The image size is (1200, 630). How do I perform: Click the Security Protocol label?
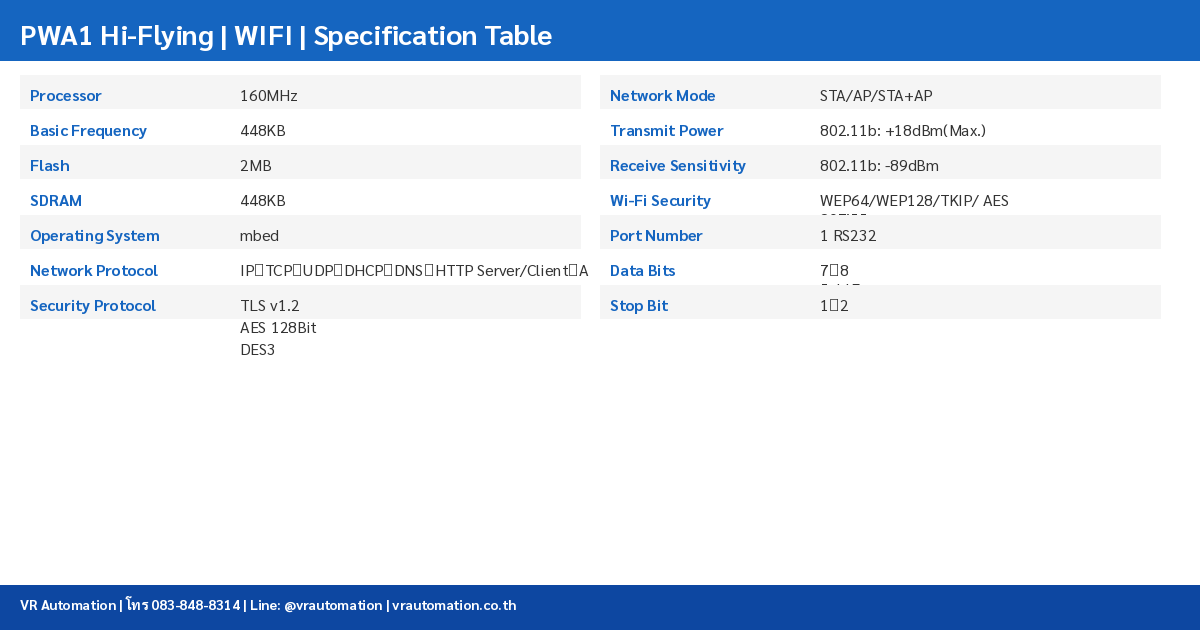point(93,306)
